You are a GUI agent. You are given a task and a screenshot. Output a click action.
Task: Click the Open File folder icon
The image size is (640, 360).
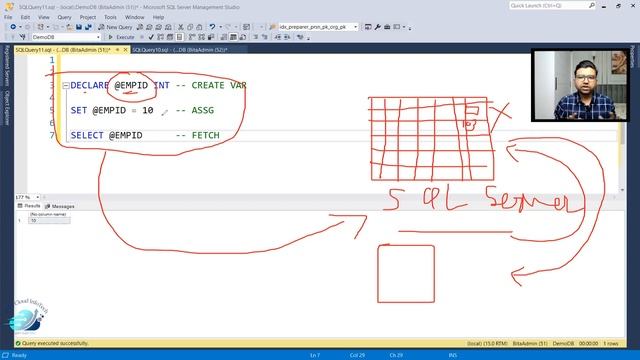[70, 27]
